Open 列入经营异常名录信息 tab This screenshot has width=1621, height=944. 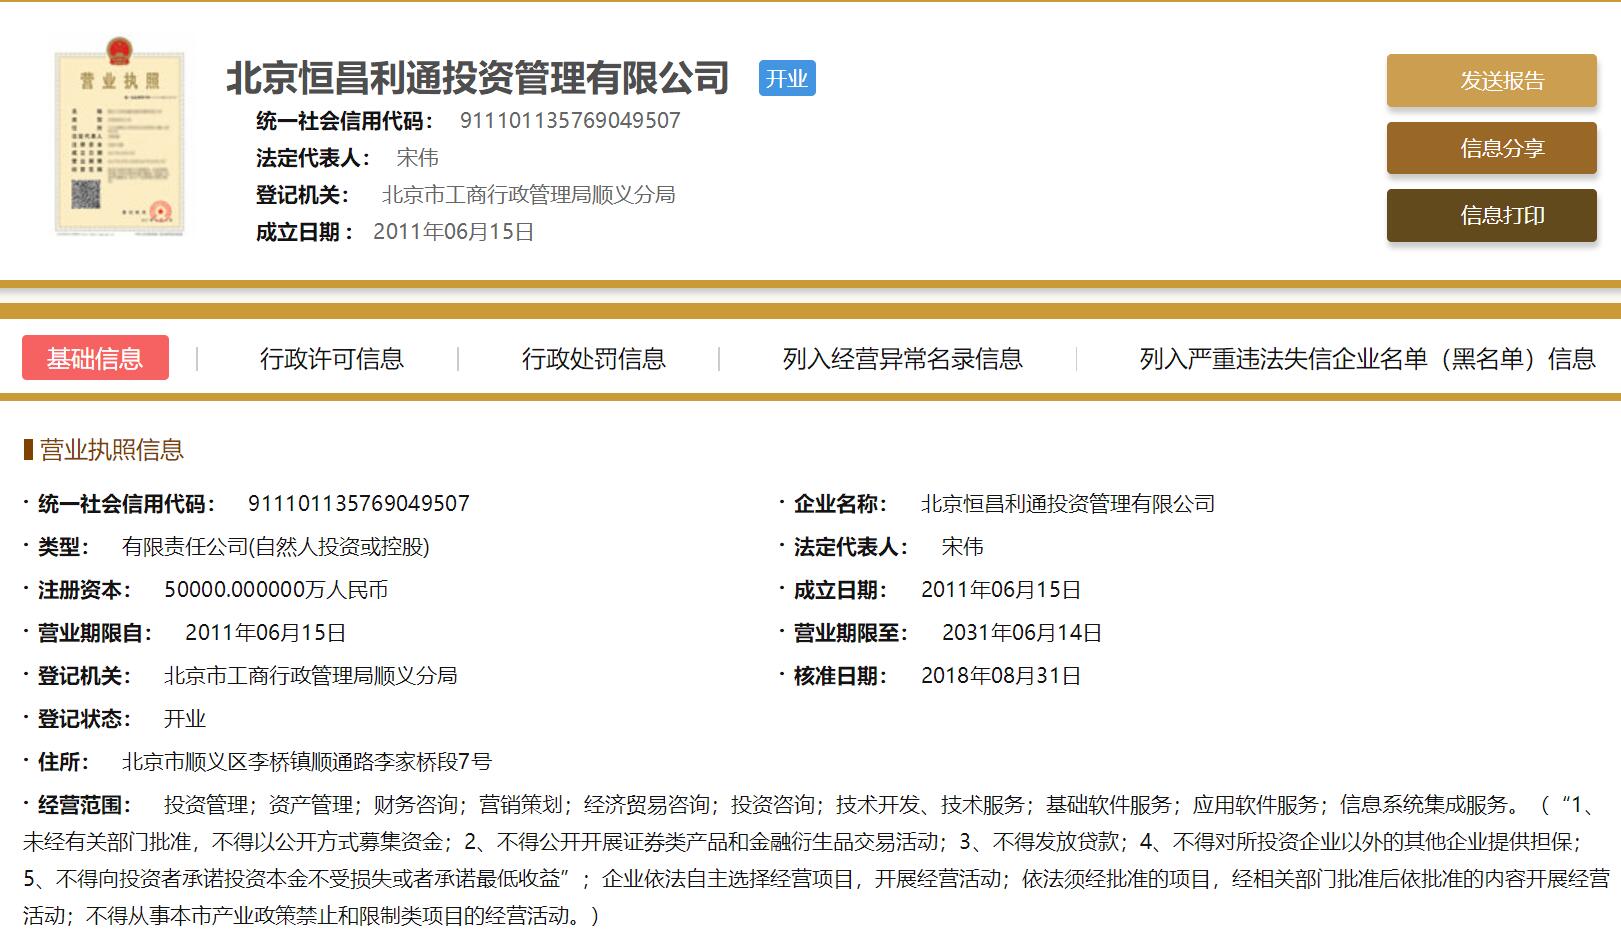click(x=905, y=357)
